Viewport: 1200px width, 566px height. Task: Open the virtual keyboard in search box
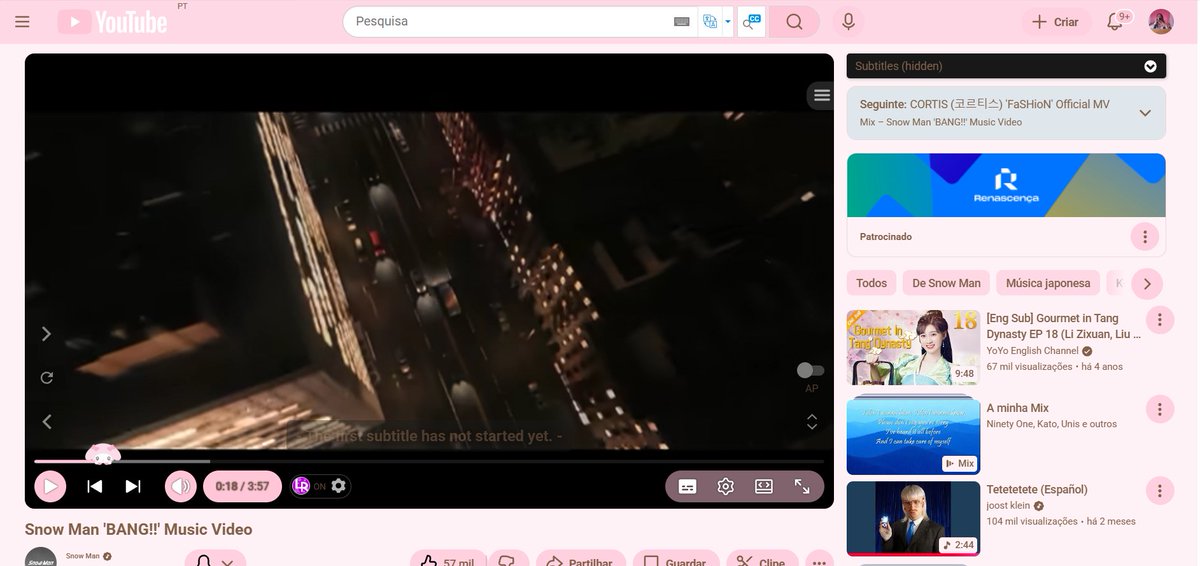point(682,22)
